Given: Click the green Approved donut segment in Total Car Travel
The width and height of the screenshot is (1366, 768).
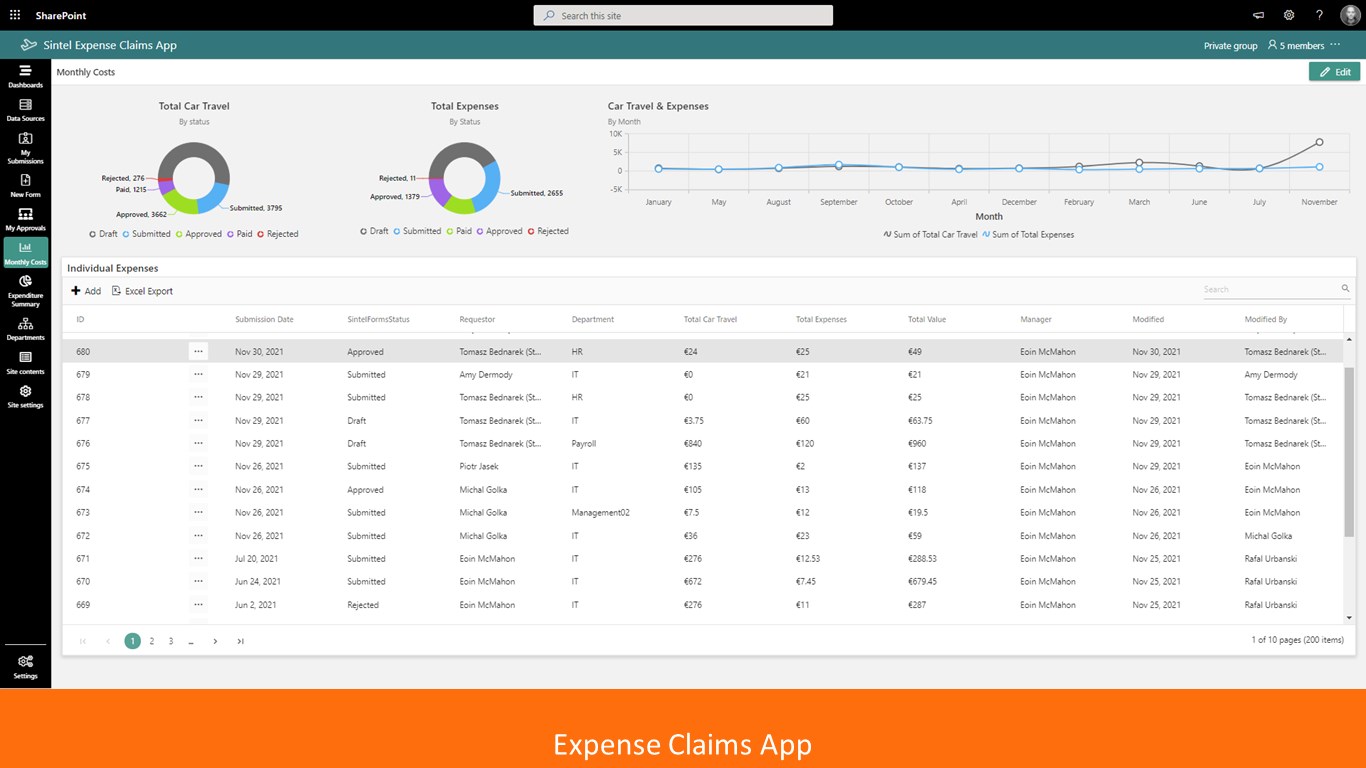Looking at the screenshot, I should [x=180, y=202].
